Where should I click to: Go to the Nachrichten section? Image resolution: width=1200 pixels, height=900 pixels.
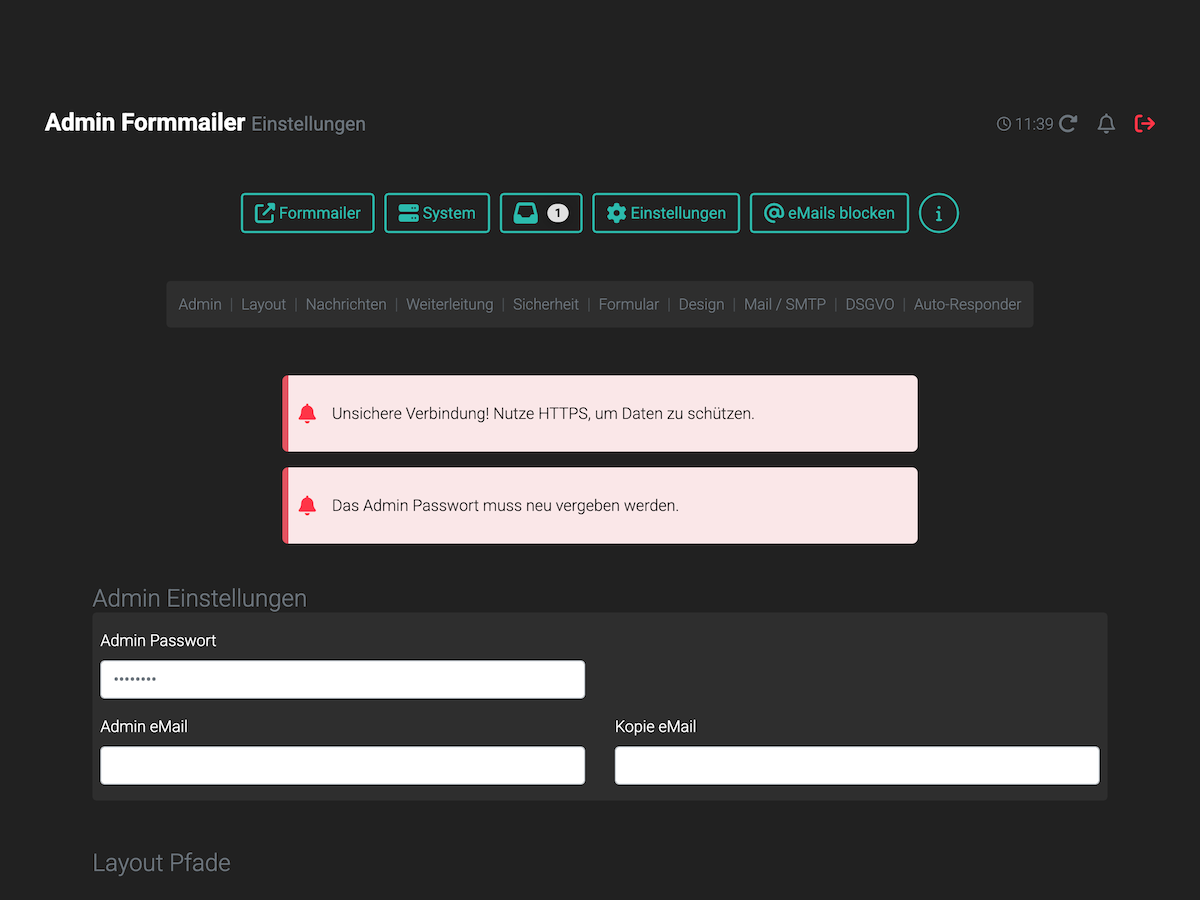point(346,304)
